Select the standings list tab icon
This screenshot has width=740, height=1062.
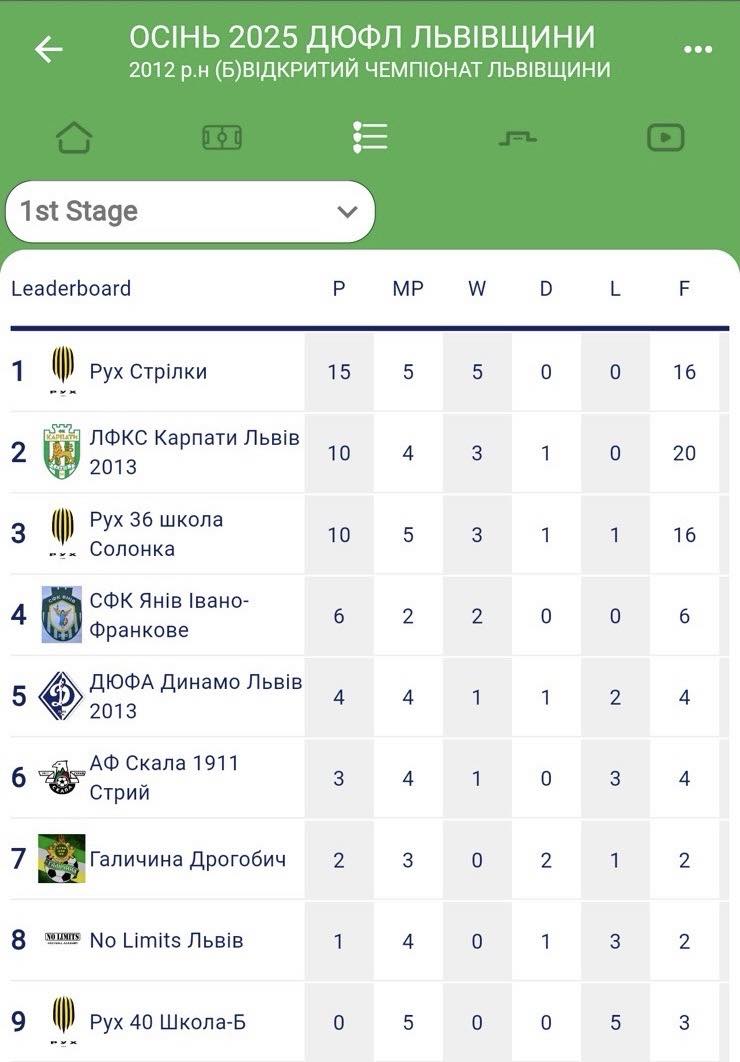click(x=370, y=137)
